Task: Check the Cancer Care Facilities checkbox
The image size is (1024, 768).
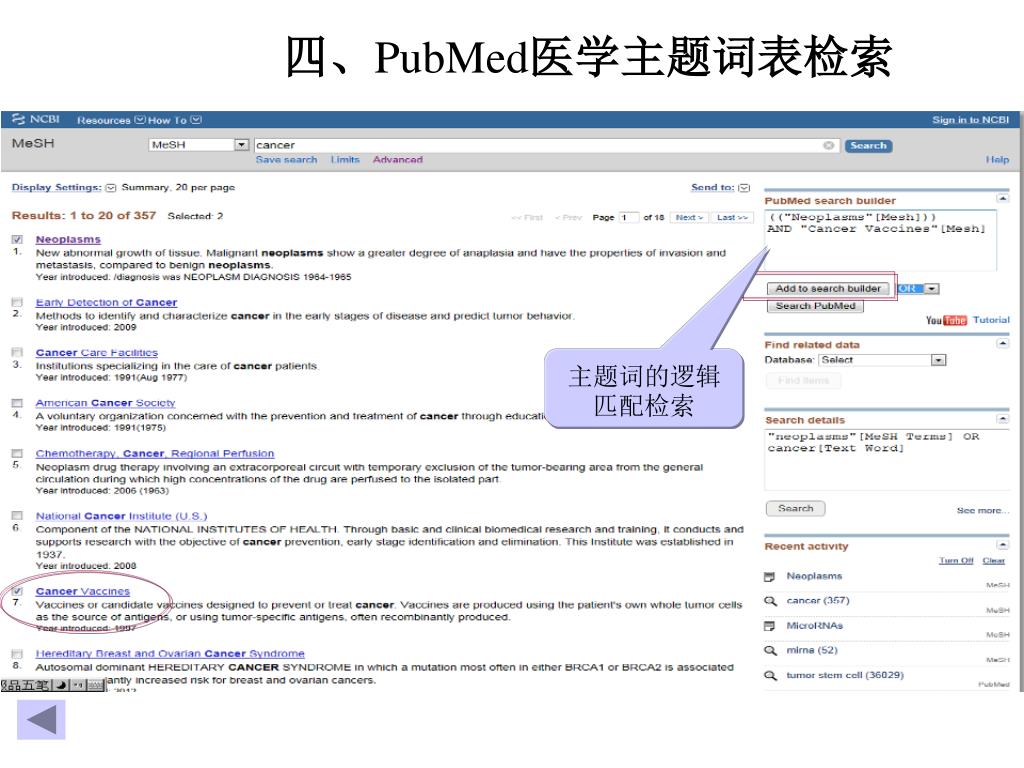Action: (17, 352)
